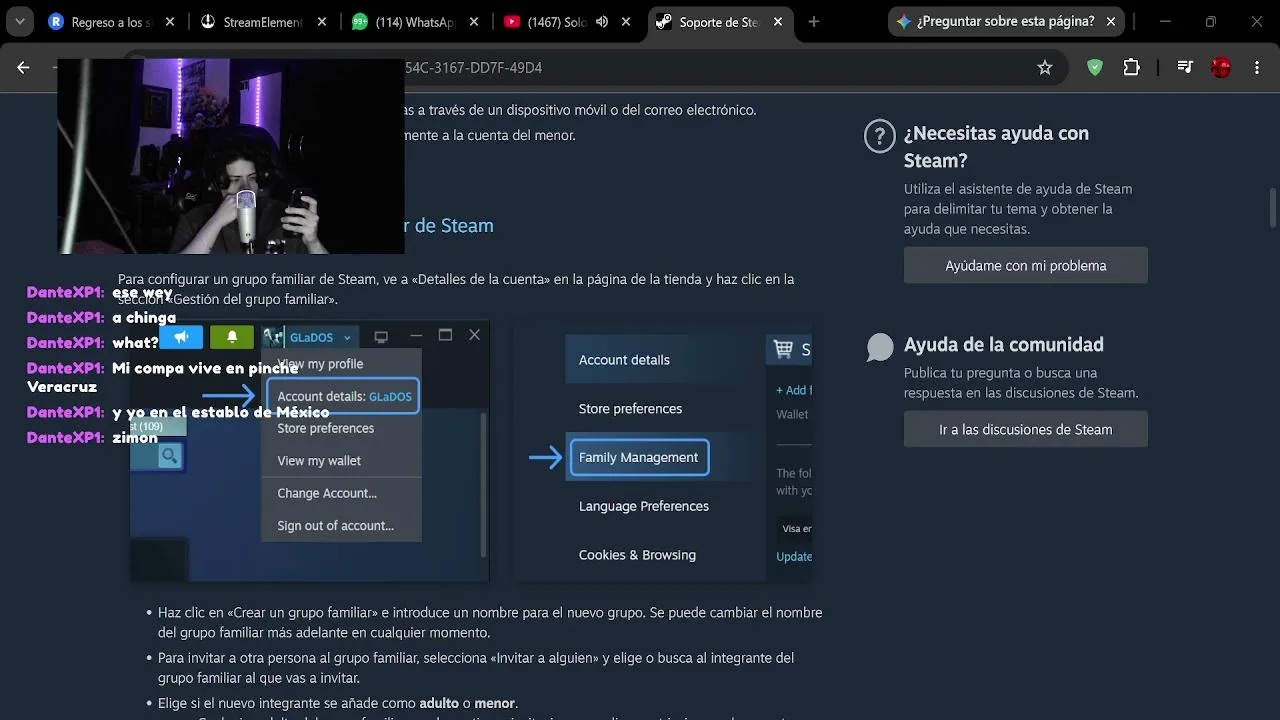Click text 'Publica tu pregunta o busca una'

point(1001,372)
